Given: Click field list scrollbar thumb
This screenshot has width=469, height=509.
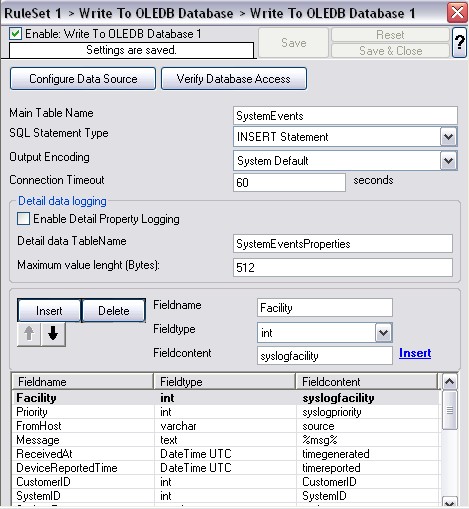Looking at the screenshot, I should (450, 410).
